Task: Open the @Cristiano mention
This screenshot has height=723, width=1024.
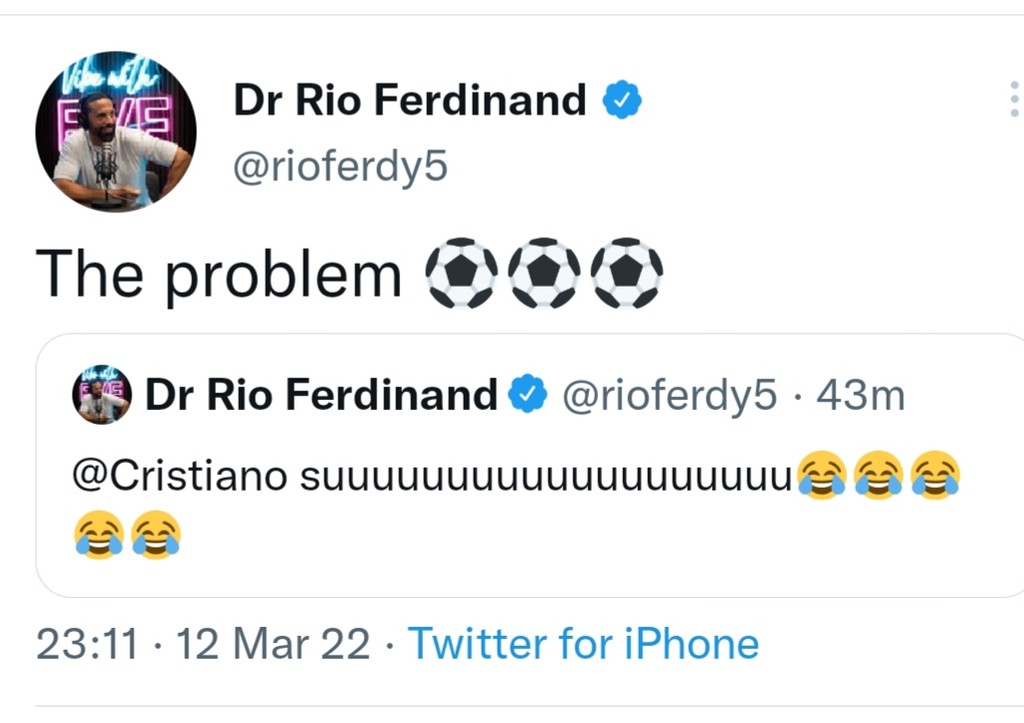Action: pyautogui.click(x=181, y=475)
